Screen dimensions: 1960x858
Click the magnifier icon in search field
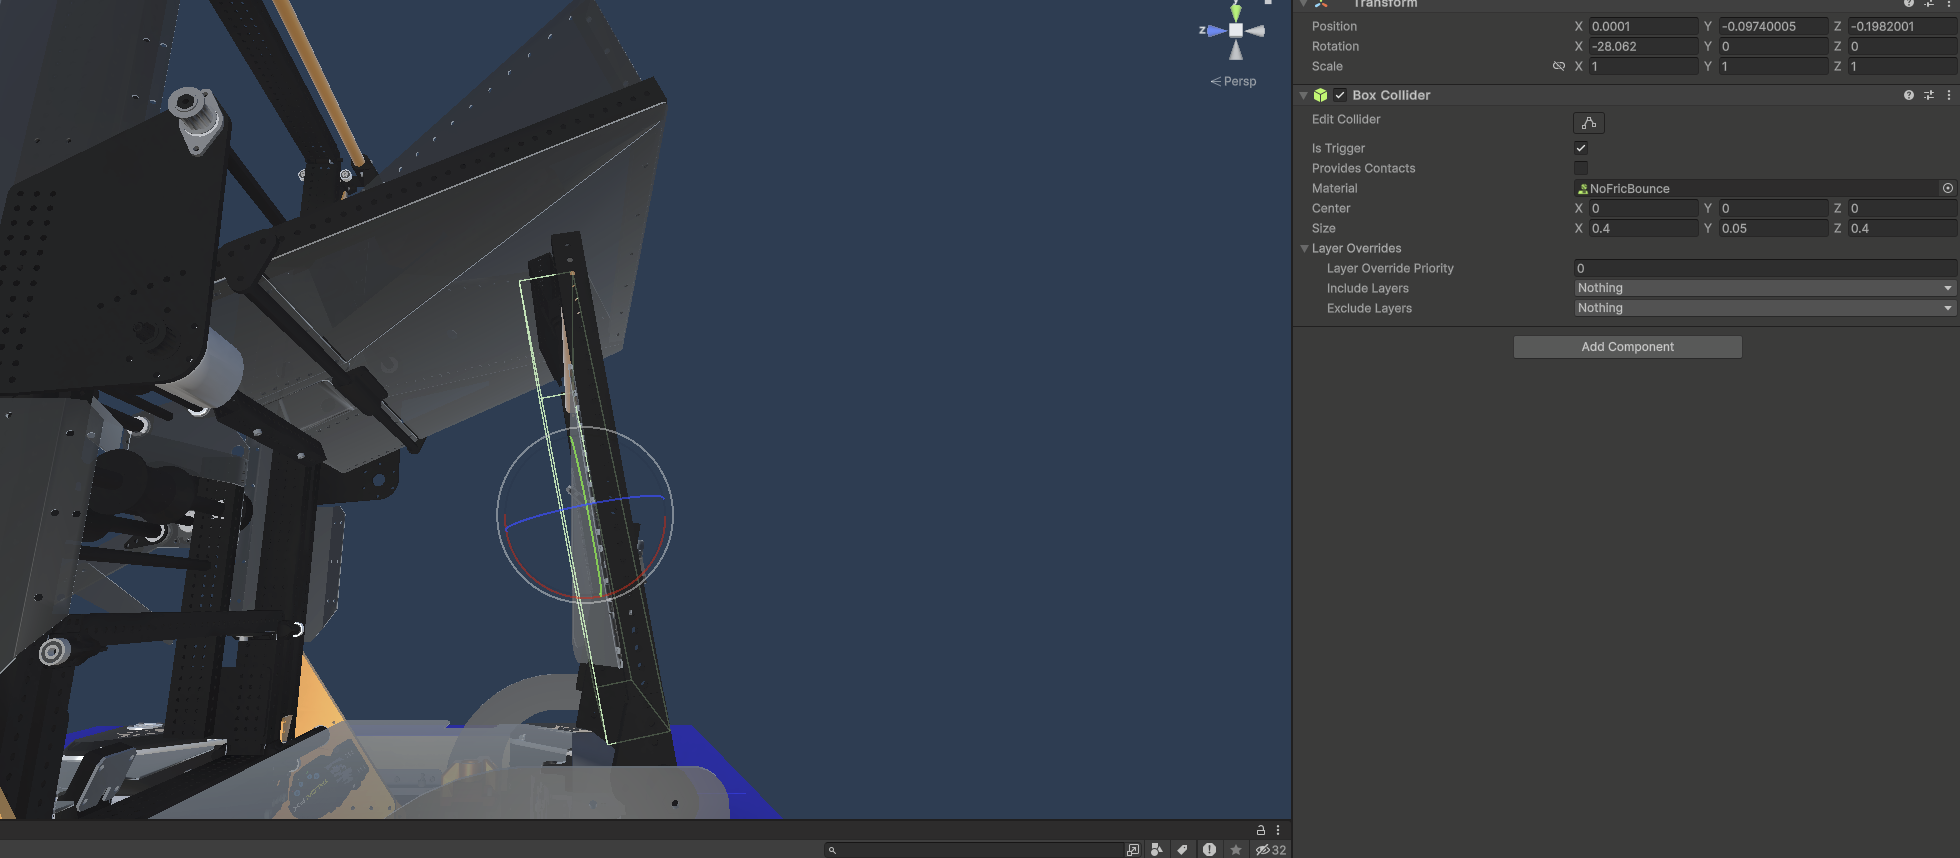click(832, 850)
